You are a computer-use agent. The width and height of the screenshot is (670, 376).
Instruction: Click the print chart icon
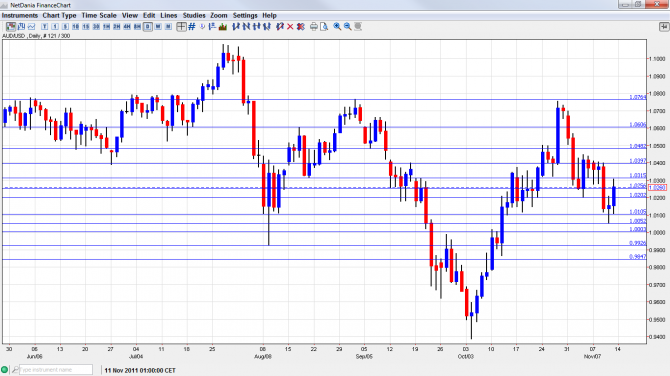(314, 26)
